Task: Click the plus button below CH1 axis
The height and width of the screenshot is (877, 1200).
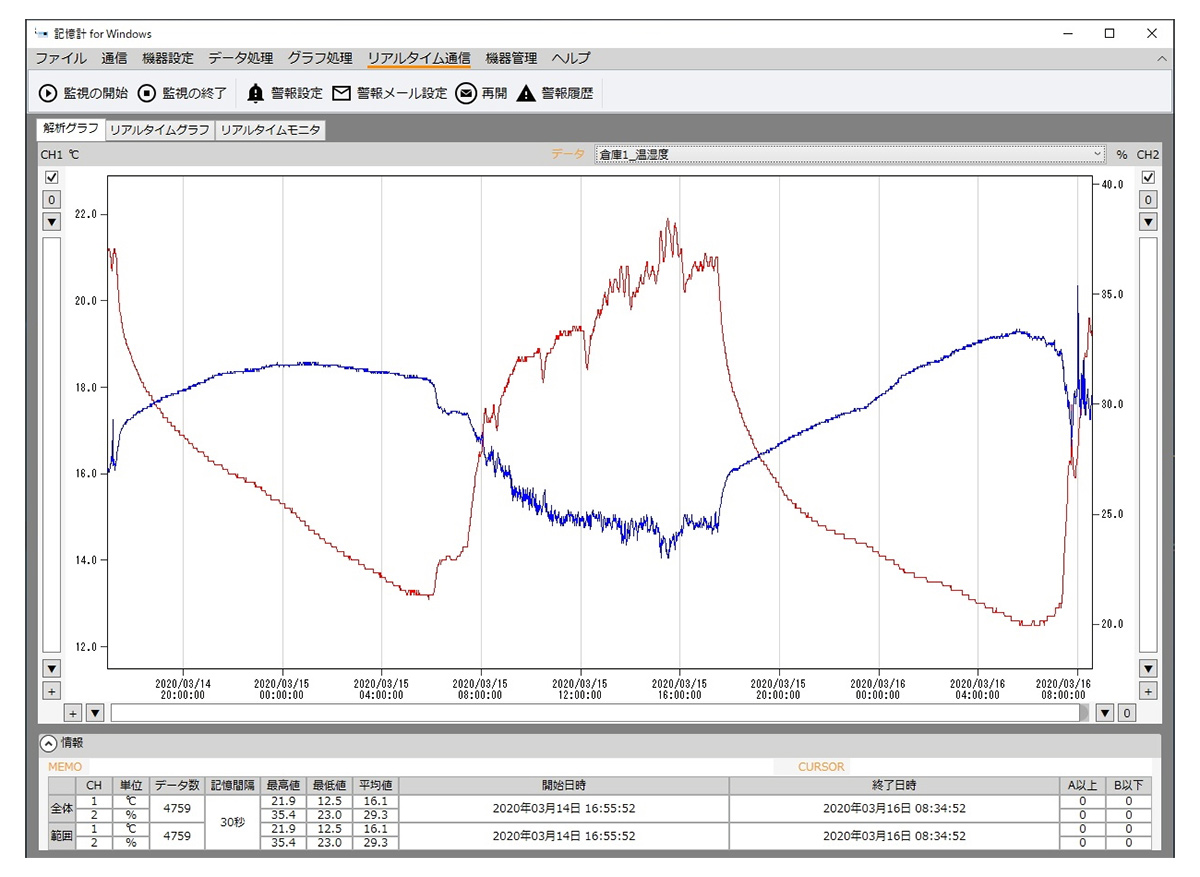Action: click(52, 691)
